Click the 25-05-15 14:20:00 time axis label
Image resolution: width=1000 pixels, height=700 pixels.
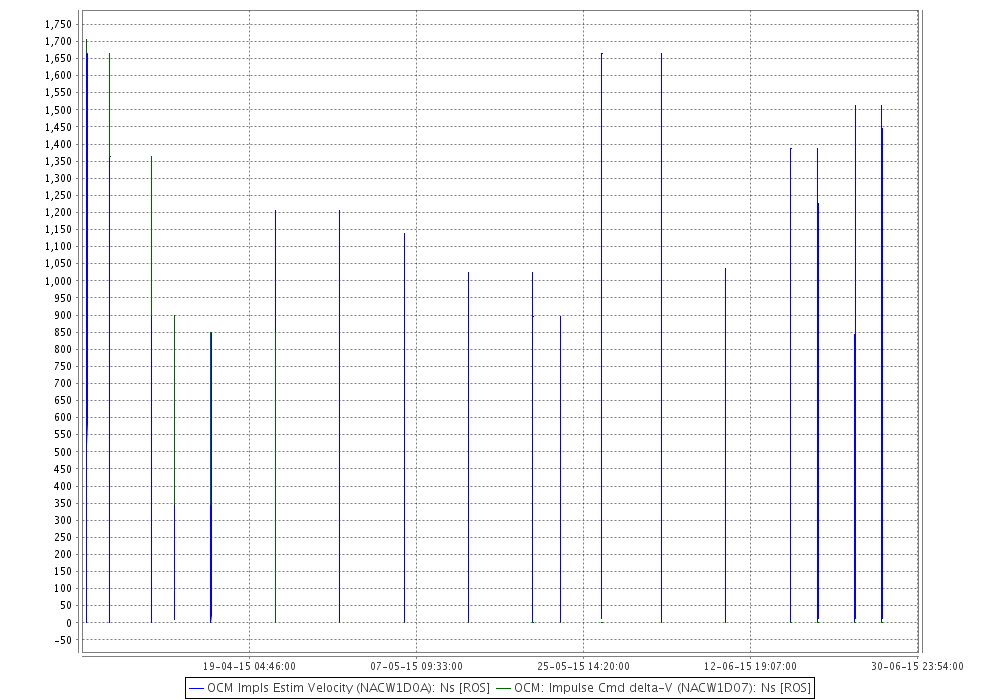(583, 666)
